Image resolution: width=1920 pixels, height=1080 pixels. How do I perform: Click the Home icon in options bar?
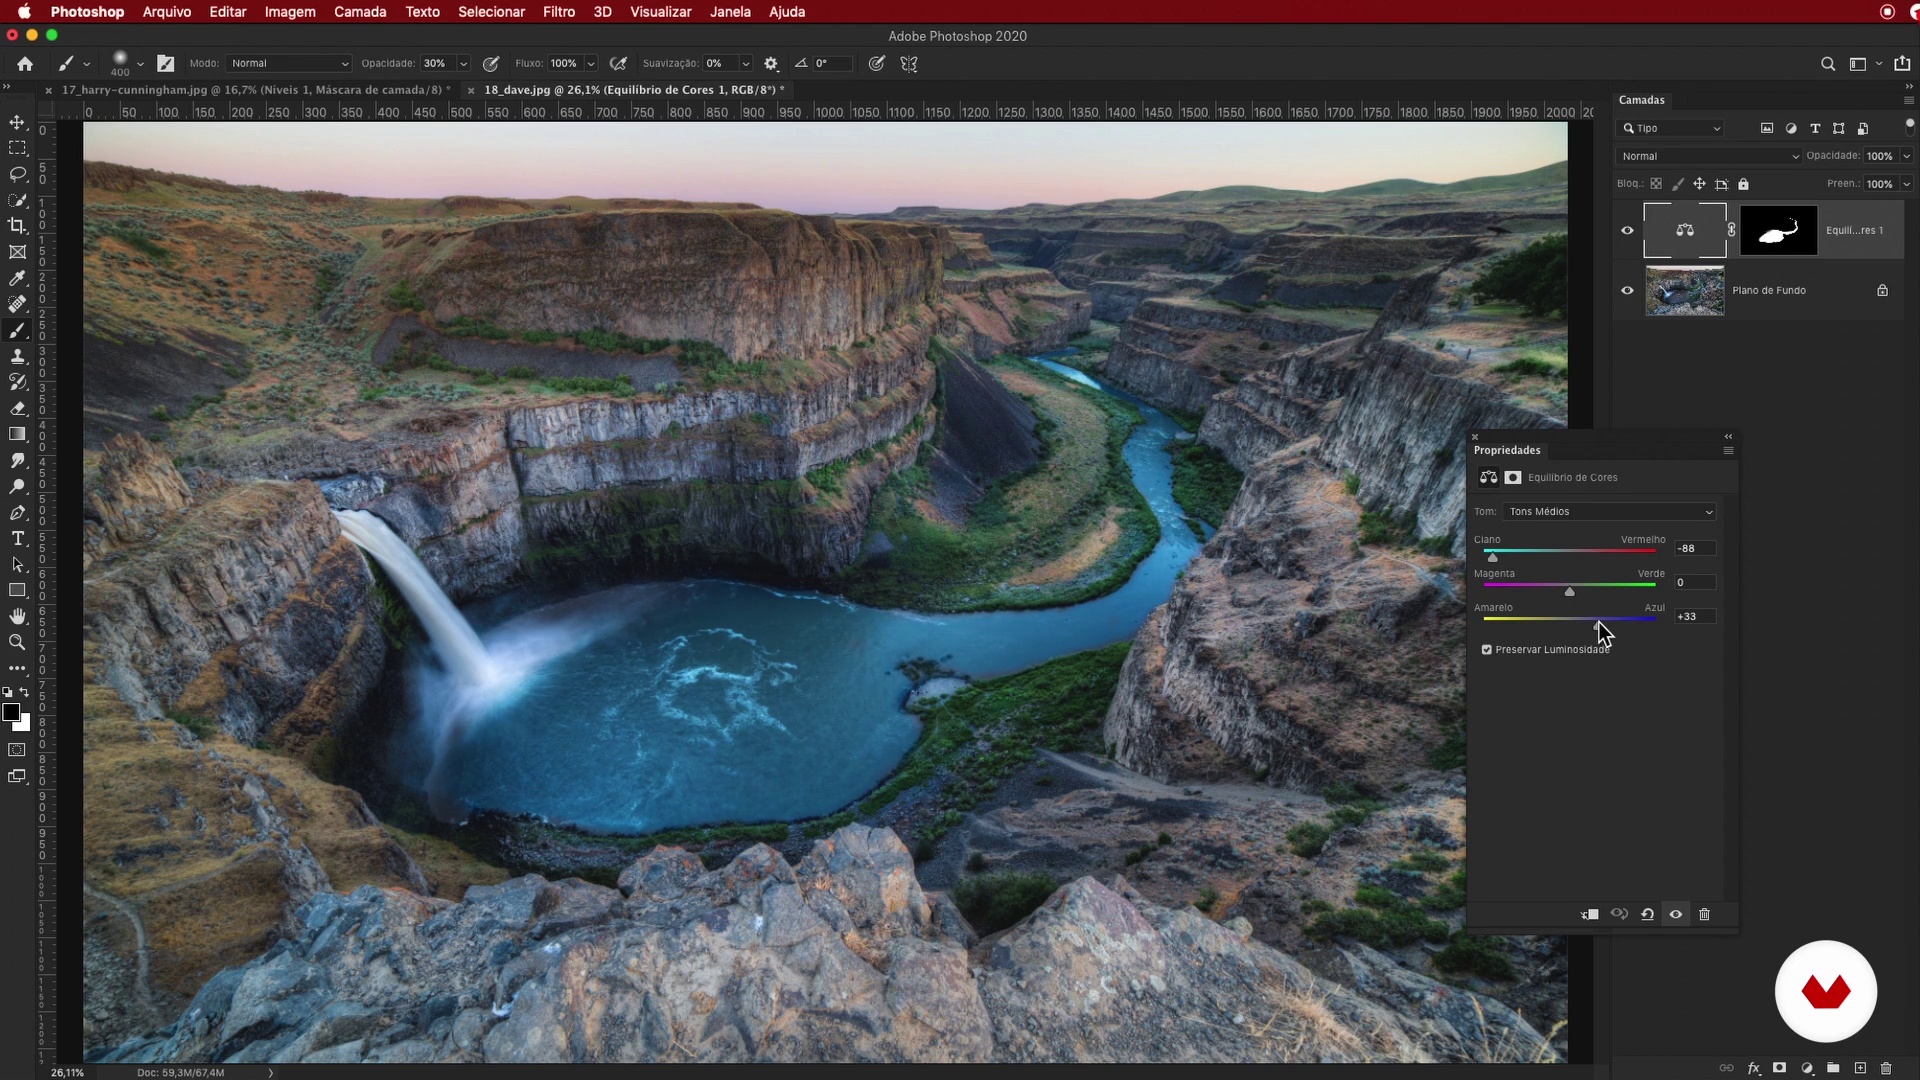(x=25, y=63)
